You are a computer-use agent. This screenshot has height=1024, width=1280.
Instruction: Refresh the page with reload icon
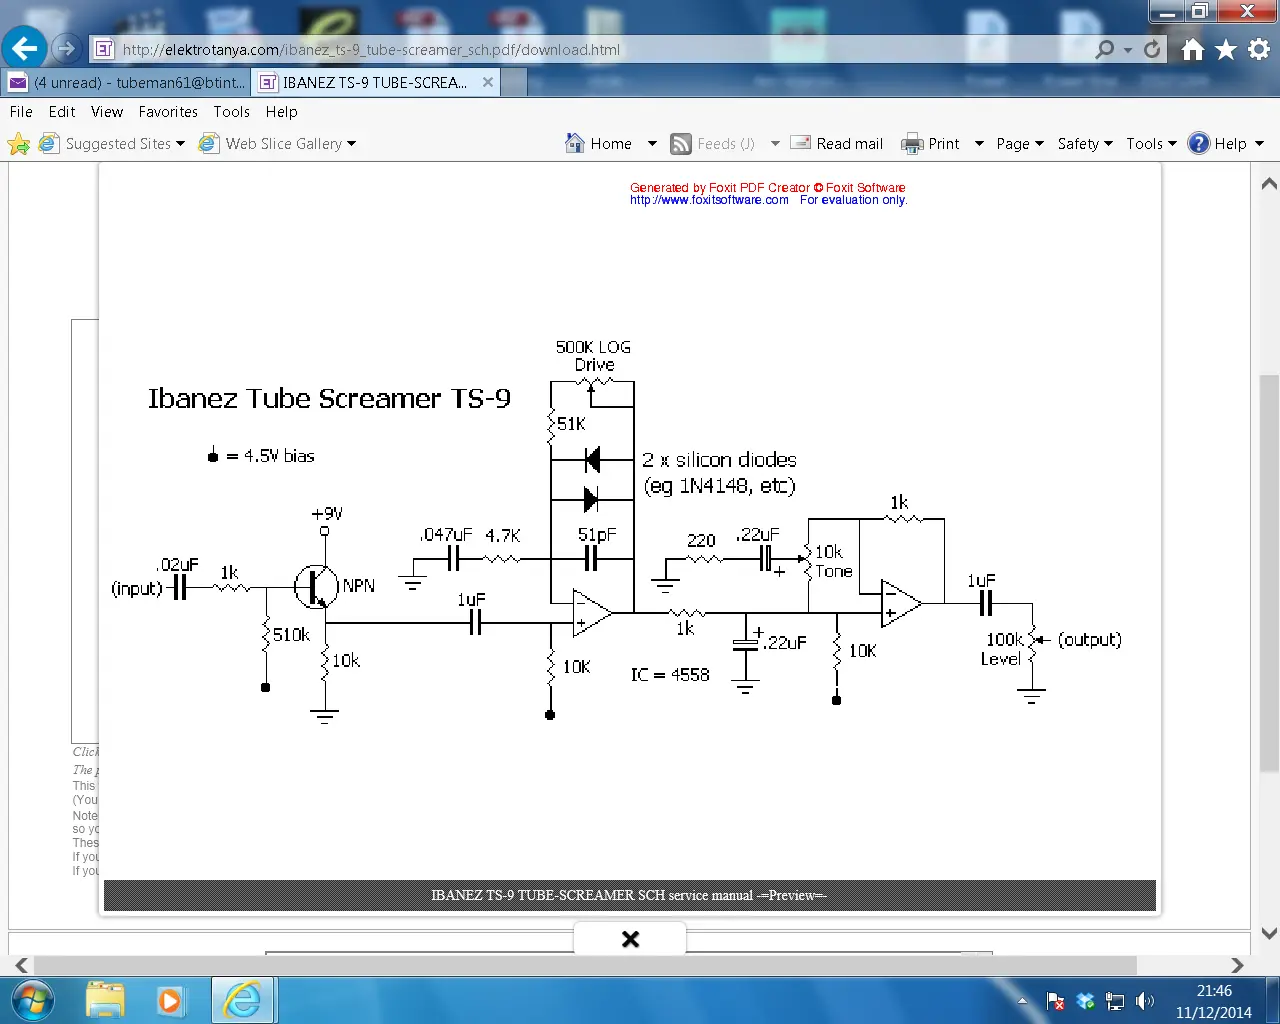[1152, 49]
